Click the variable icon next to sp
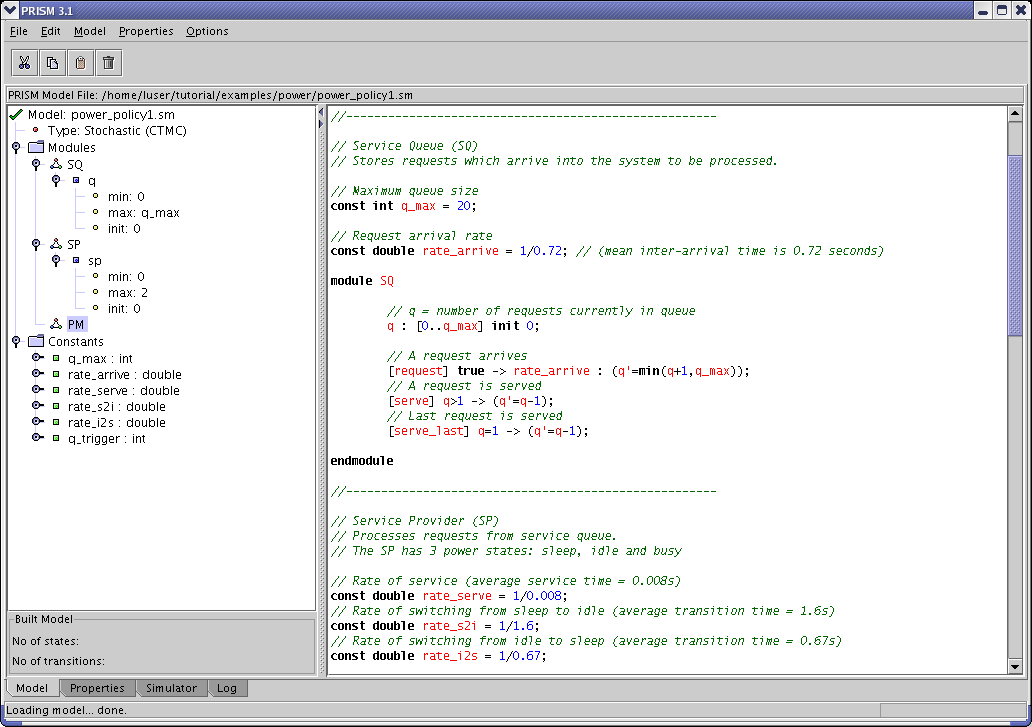Viewport: 1032px width, 727px height. pyautogui.click(x=76, y=260)
